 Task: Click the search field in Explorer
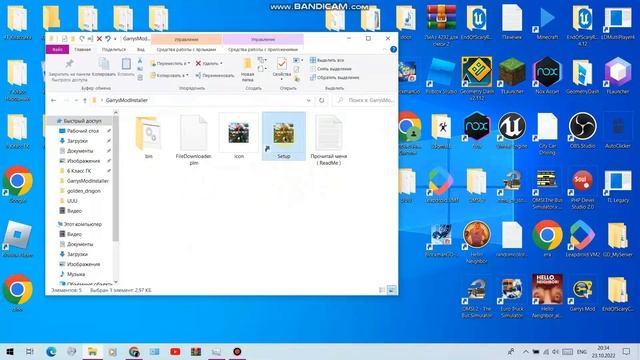[x=364, y=100]
